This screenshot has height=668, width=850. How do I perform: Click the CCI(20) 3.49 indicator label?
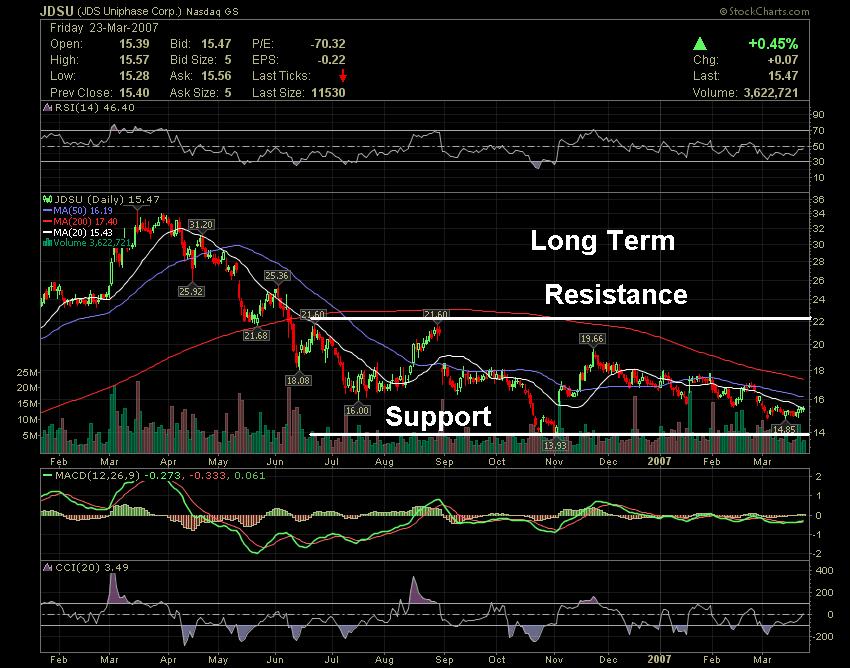[92, 568]
